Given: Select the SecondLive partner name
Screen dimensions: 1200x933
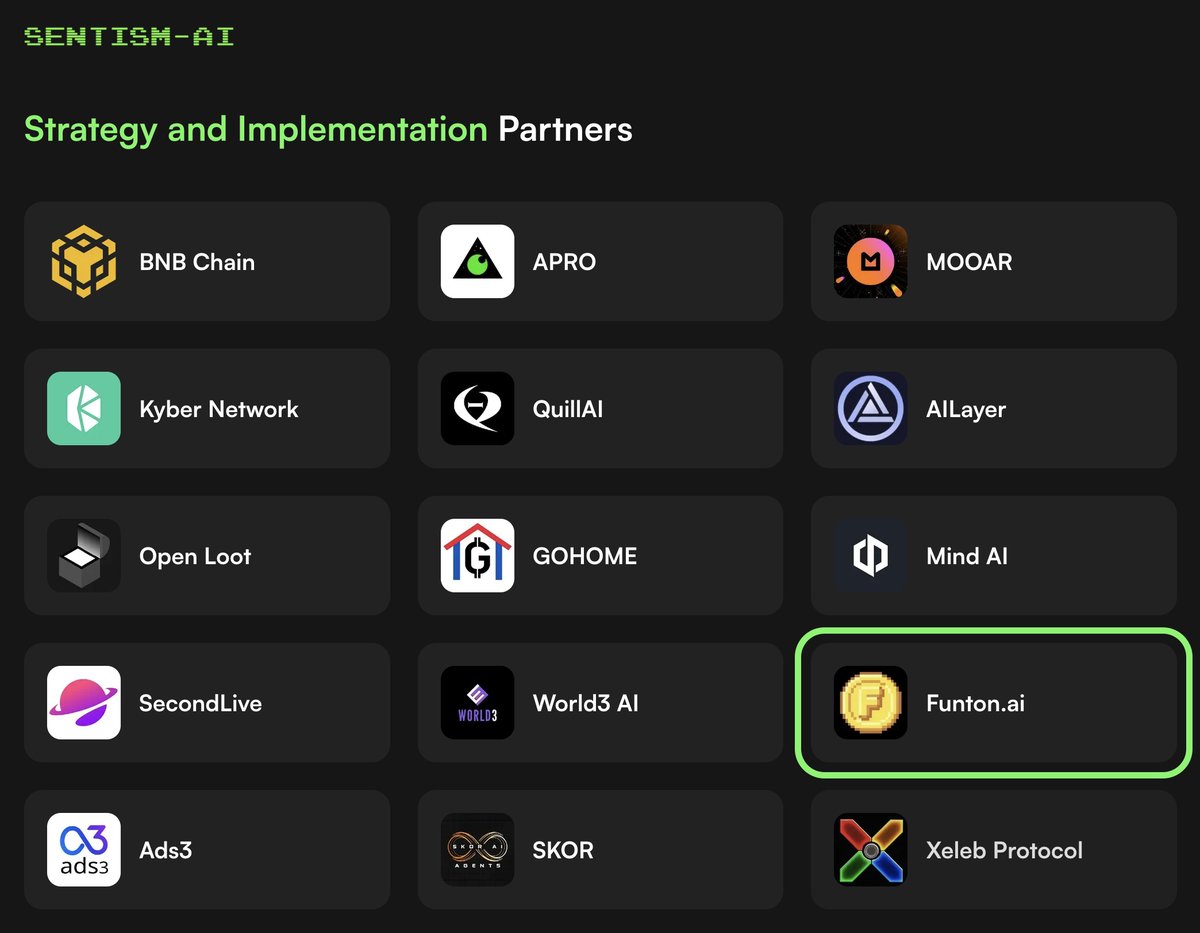Looking at the screenshot, I should coord(200,703).
